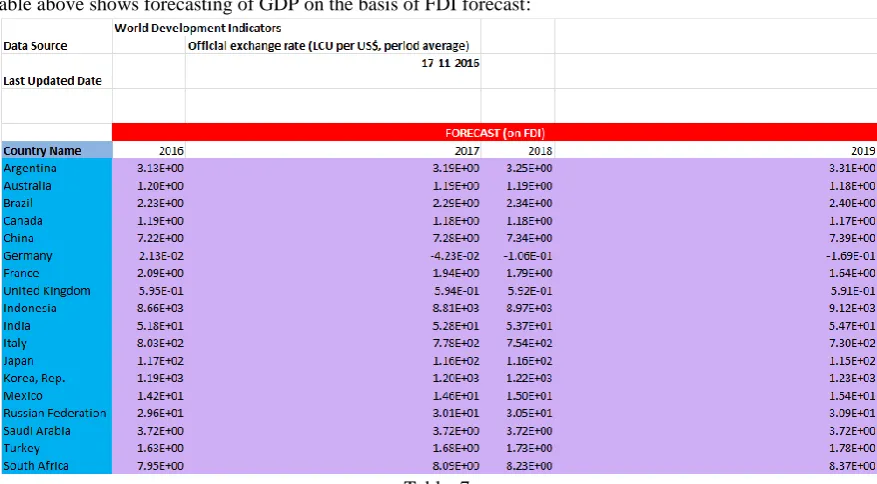Click Argentina's 2019 value 3.31E+00
This screenshot has height=484, width=877.
pos(852,168)
